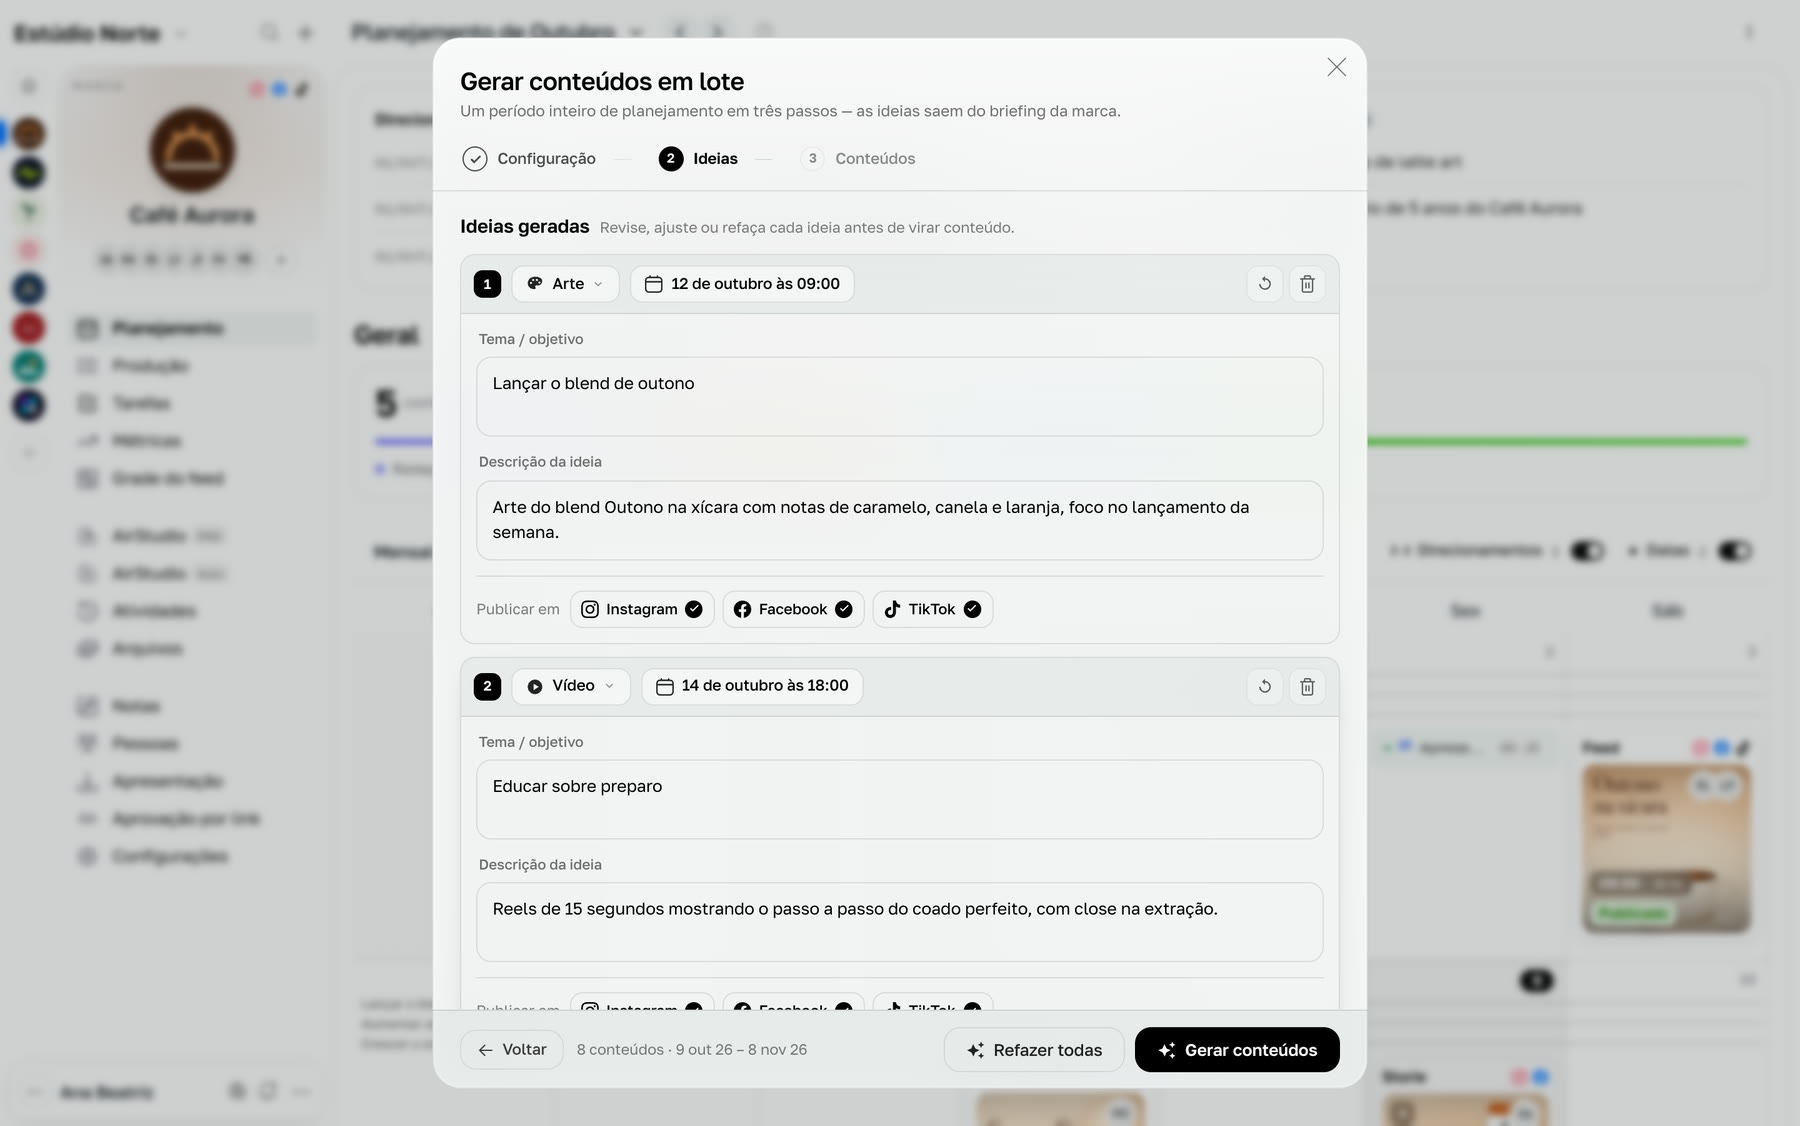
Task: Click the calendar icon for 12 de outubro
Action: (x=653, y=284)
